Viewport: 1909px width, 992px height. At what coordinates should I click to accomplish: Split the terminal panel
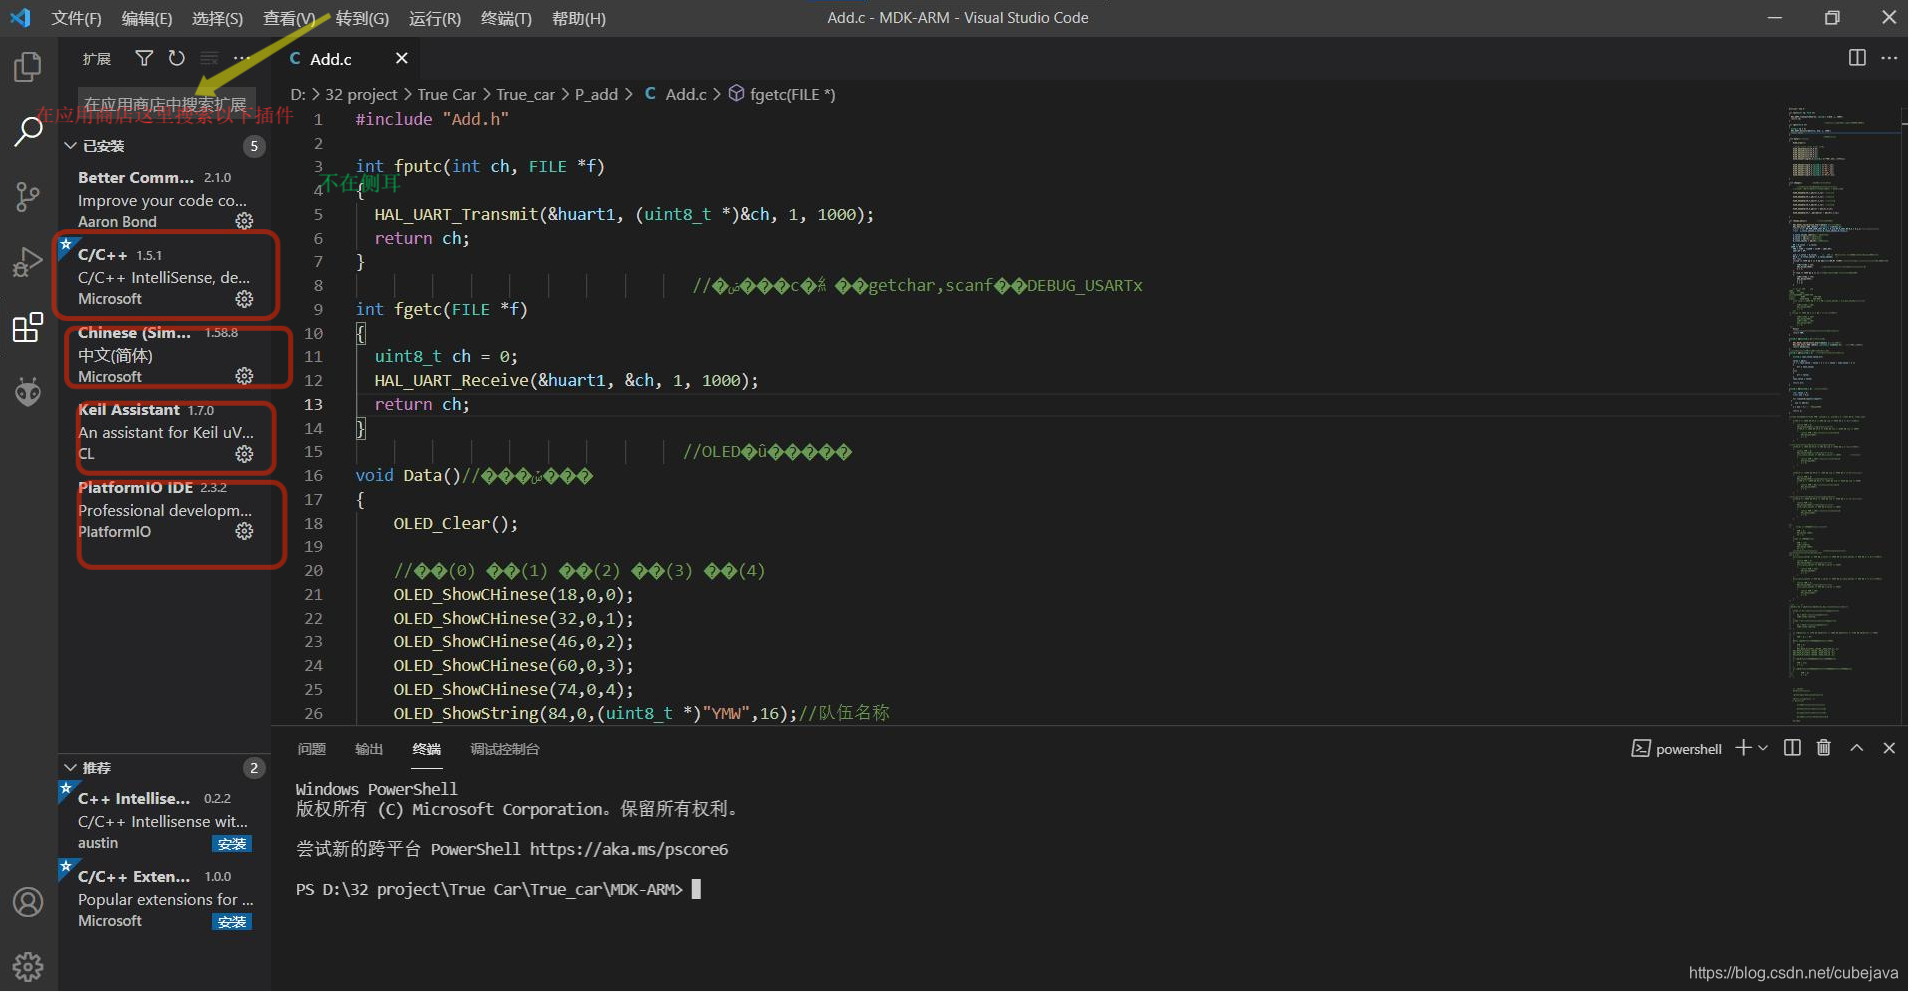(1792, 748)
